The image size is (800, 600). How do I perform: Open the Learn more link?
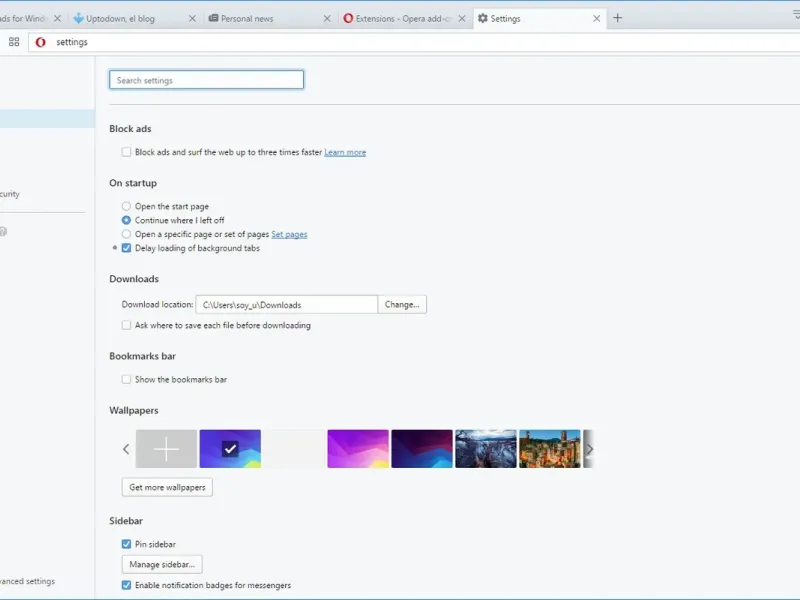click(345, 152)
